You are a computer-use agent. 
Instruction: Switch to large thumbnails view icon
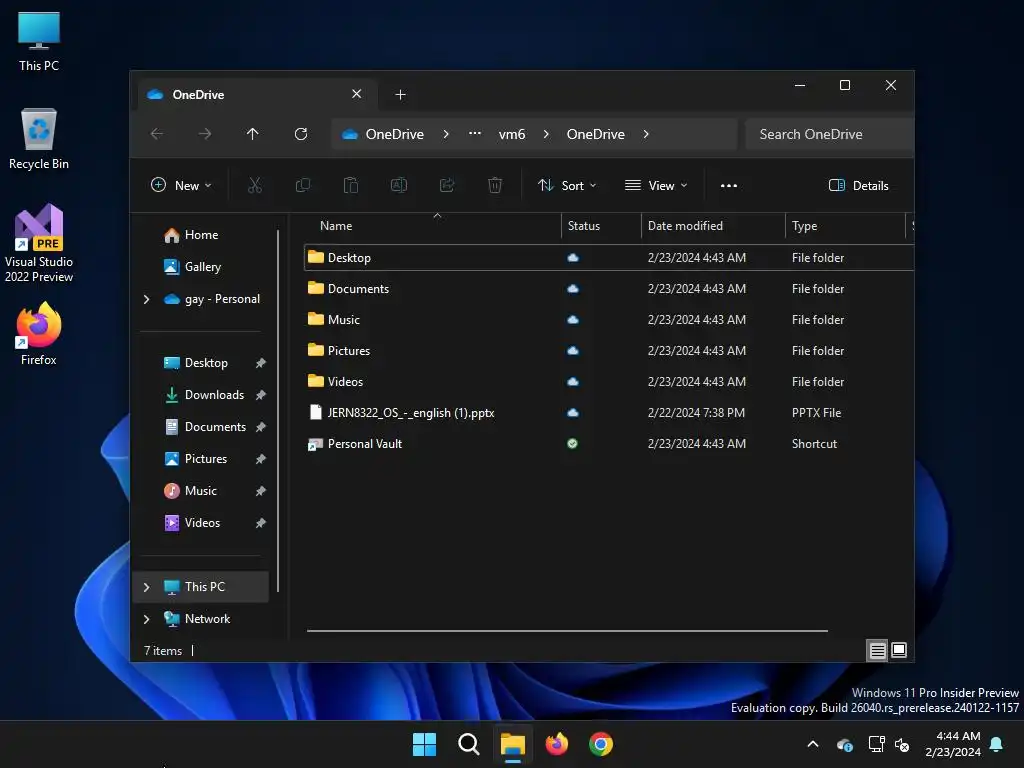[899, 650]
